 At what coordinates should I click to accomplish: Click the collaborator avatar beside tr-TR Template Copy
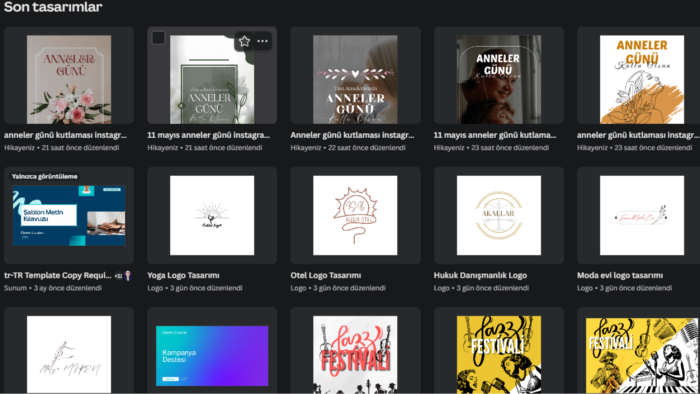pyautogui.click(x=128, y=276)
